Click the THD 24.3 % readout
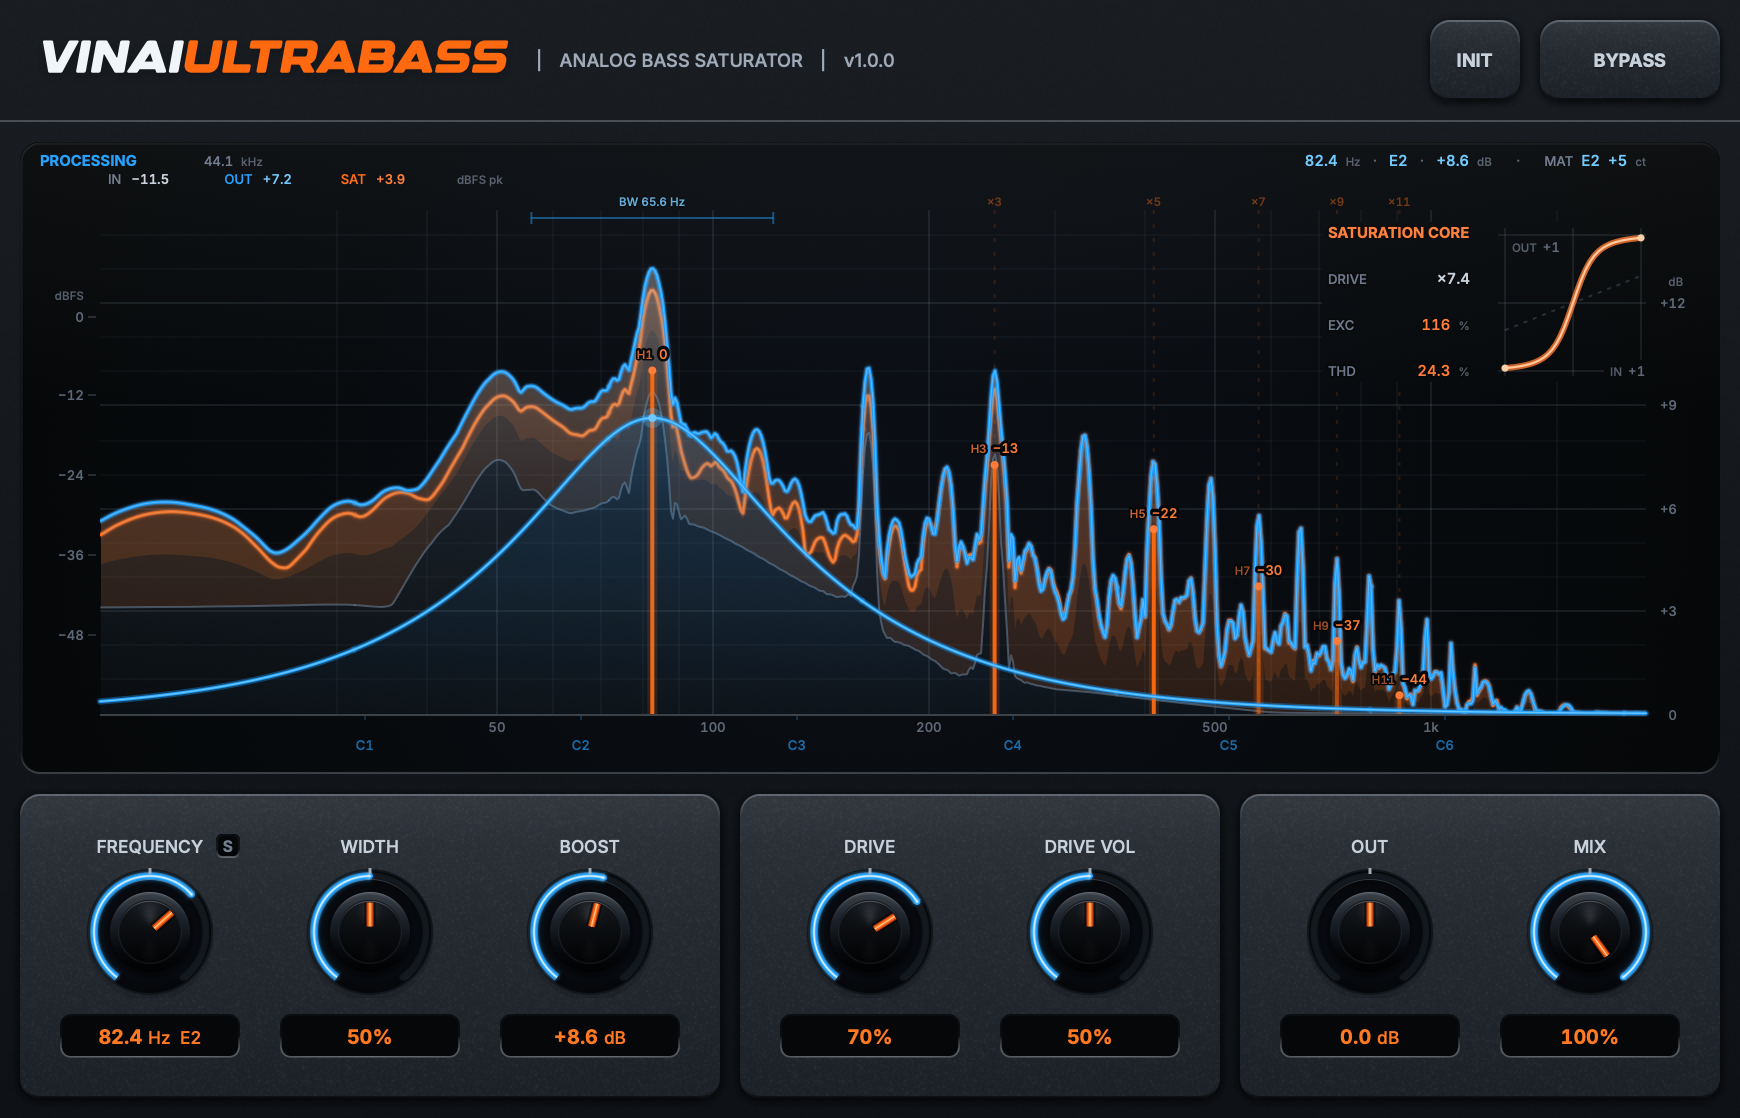Viewport: 1740px width, 1118px height. 1398,371
